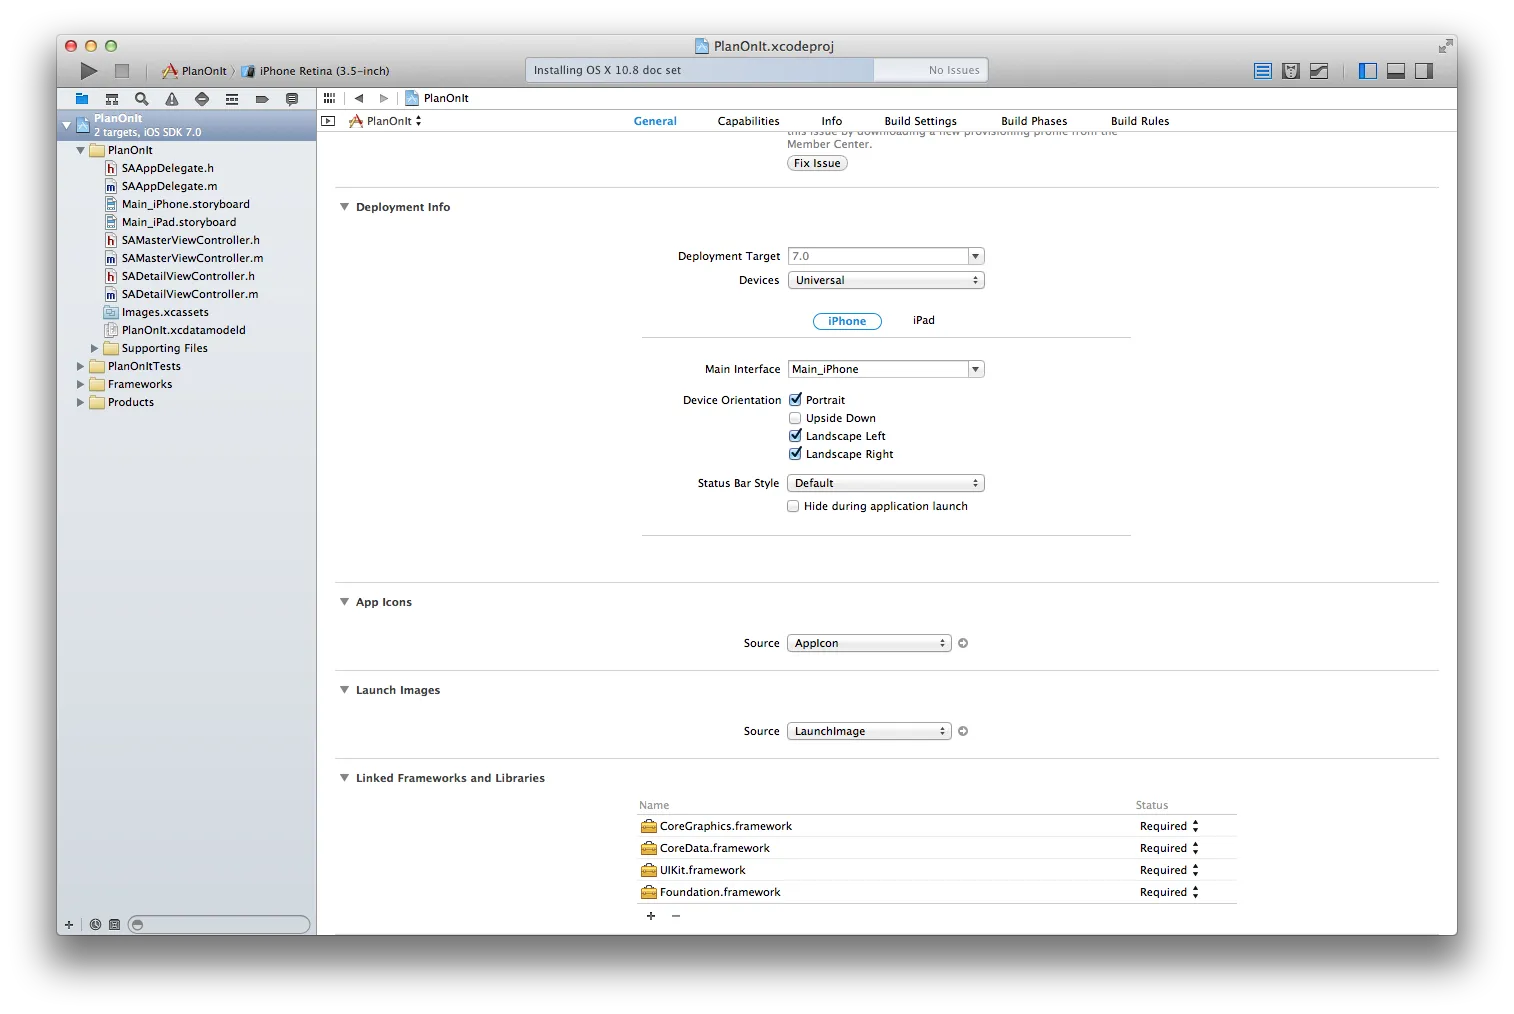1514x1014 pixels.
Task: Go forward in the editor jump bar
Action: point(383,98)
